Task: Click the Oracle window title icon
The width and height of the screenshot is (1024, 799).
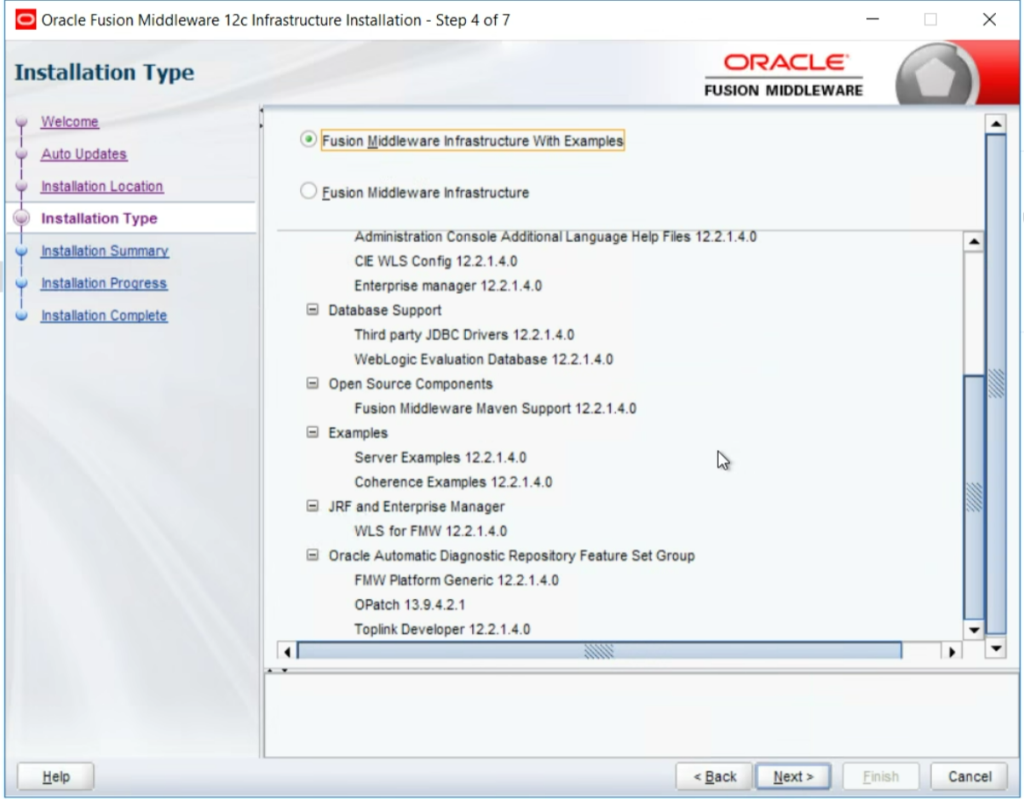Action: click(x=25, y=20)
